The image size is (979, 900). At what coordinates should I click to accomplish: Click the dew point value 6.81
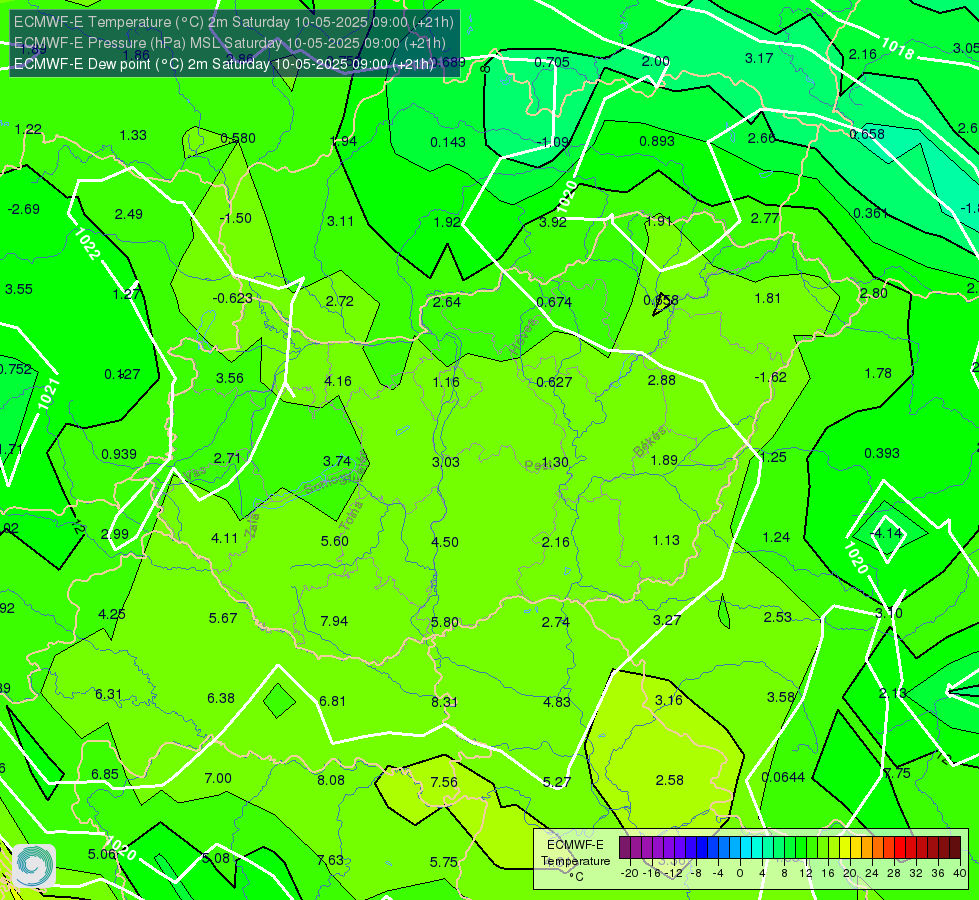tap(333, 701)
